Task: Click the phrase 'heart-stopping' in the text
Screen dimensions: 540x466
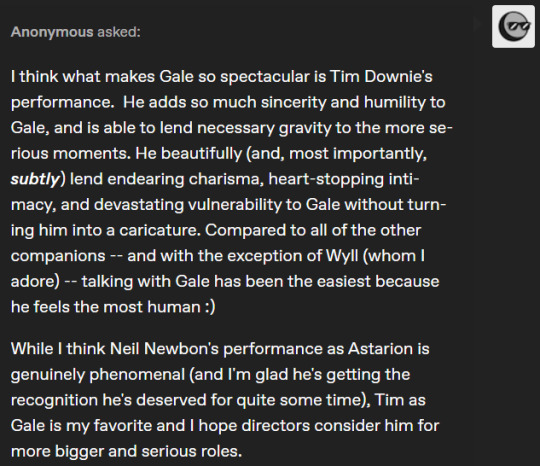Action: click(x=325, y=179)
